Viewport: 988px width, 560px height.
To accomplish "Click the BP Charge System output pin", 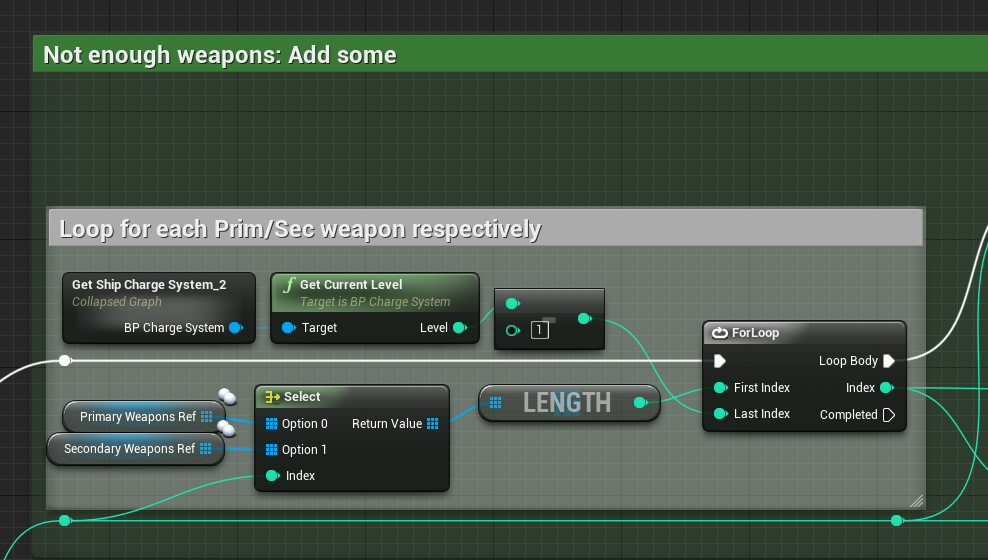I will (235, 328).
